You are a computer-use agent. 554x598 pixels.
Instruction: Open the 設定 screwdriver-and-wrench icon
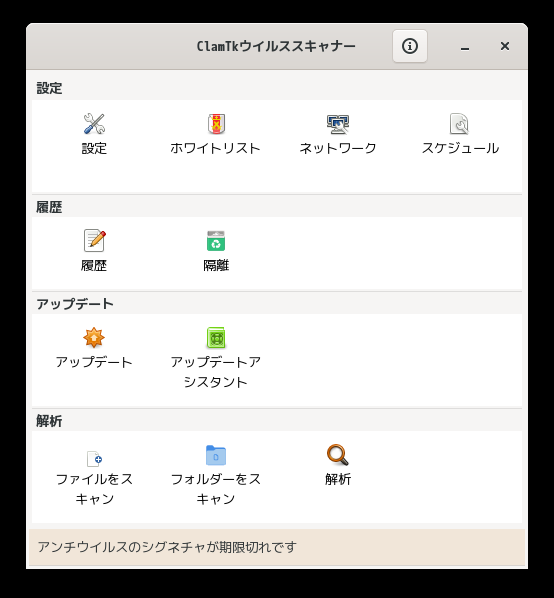pos(94,124)
